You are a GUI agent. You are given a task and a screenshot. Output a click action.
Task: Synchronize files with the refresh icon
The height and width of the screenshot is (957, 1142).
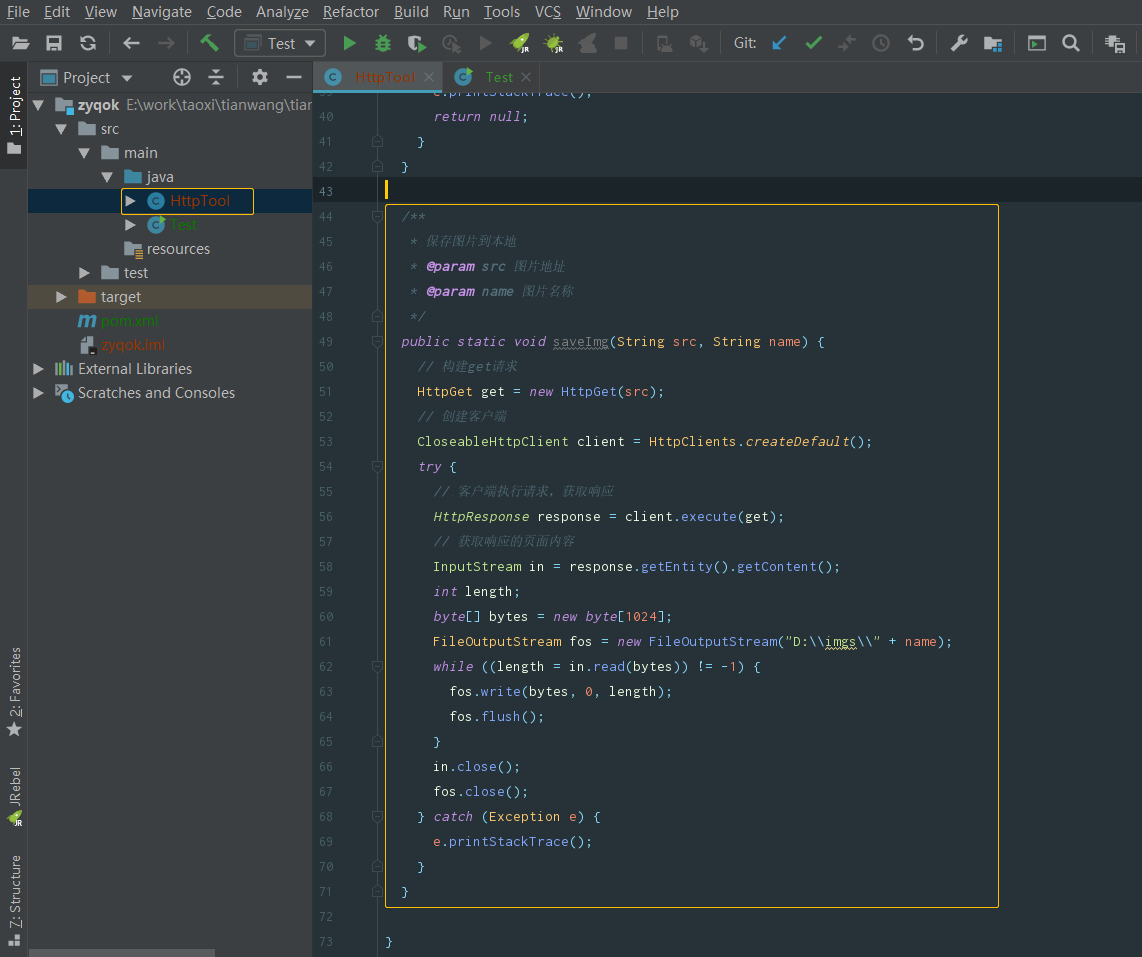pyautogui.click(x=88, y=43)
